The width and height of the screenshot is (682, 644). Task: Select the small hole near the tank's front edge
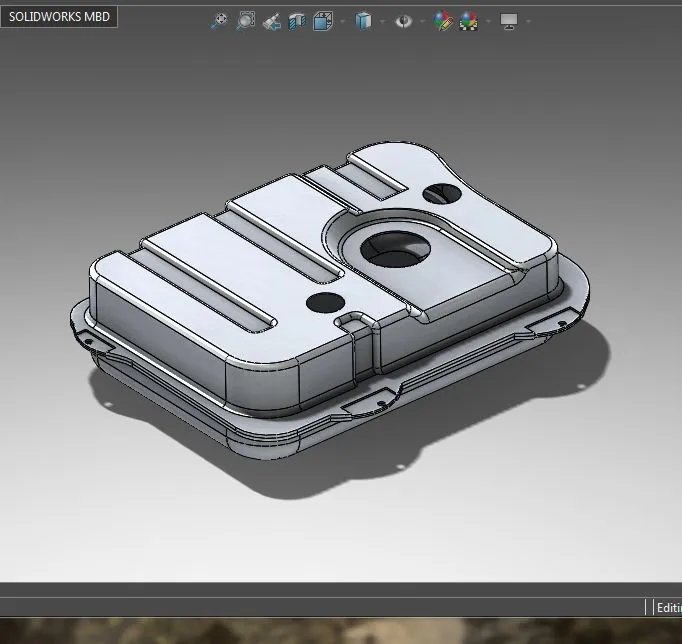click(x=324, y=302)
